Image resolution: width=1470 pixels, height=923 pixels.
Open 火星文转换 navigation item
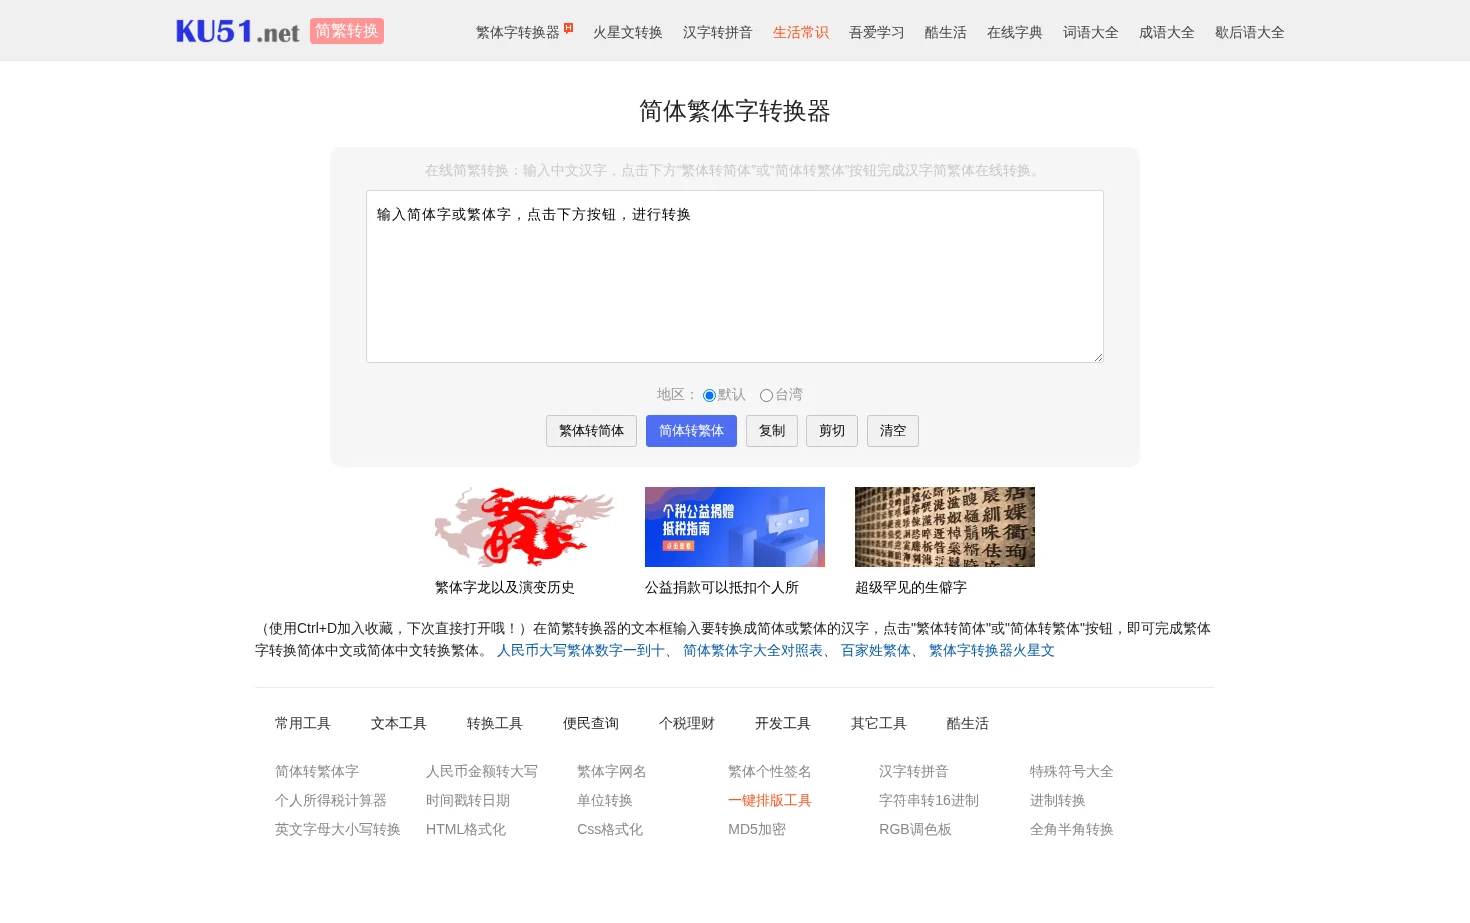coord(628,32)
